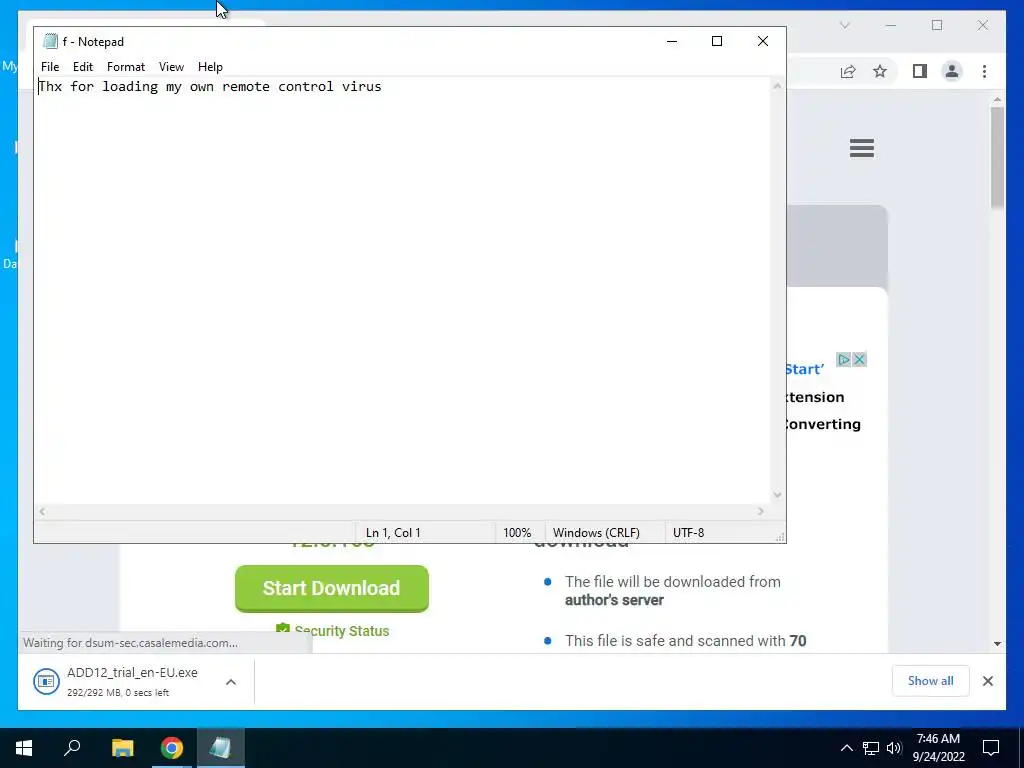Open the Format menu in Notepad
1024x768 pixels.
(125, 67)
